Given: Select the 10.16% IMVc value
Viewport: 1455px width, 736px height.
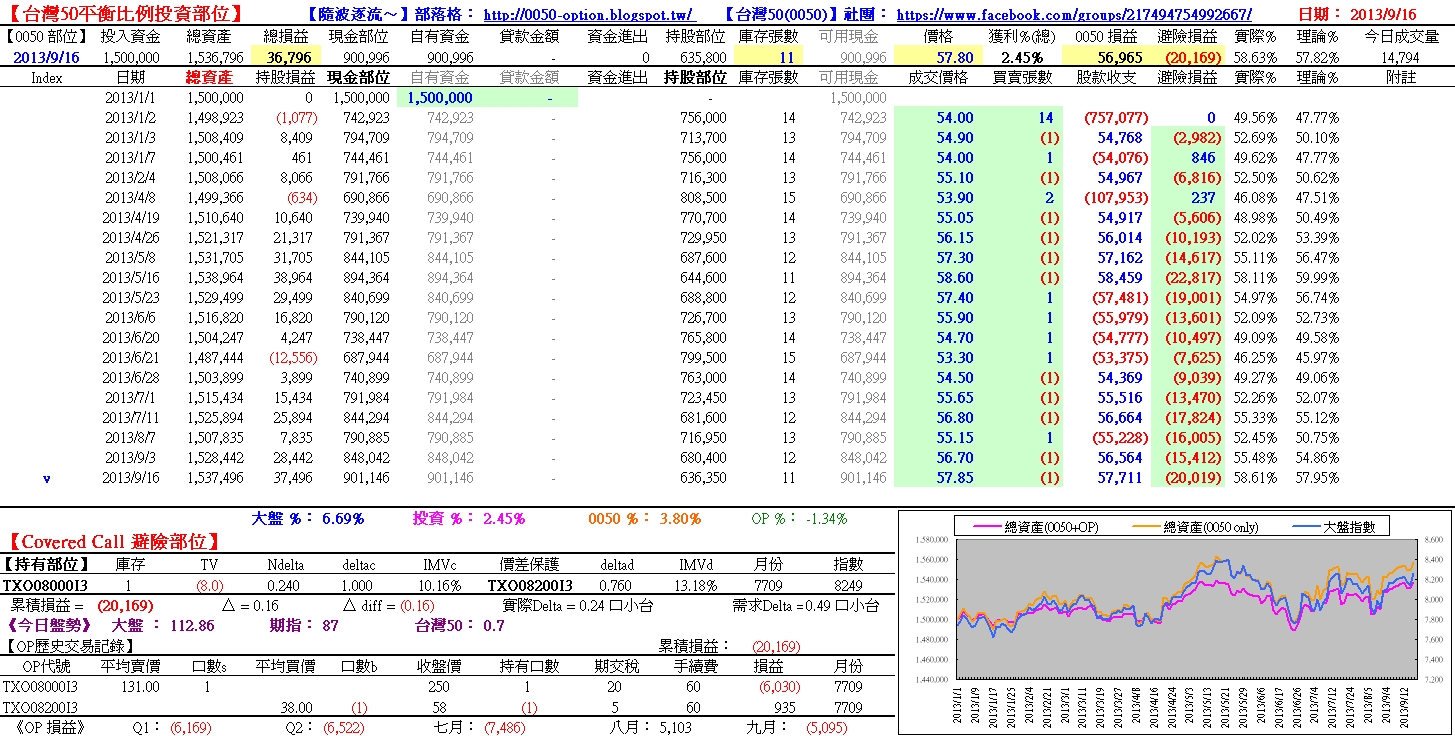Looking at the screenshot, I should (441, 585).
